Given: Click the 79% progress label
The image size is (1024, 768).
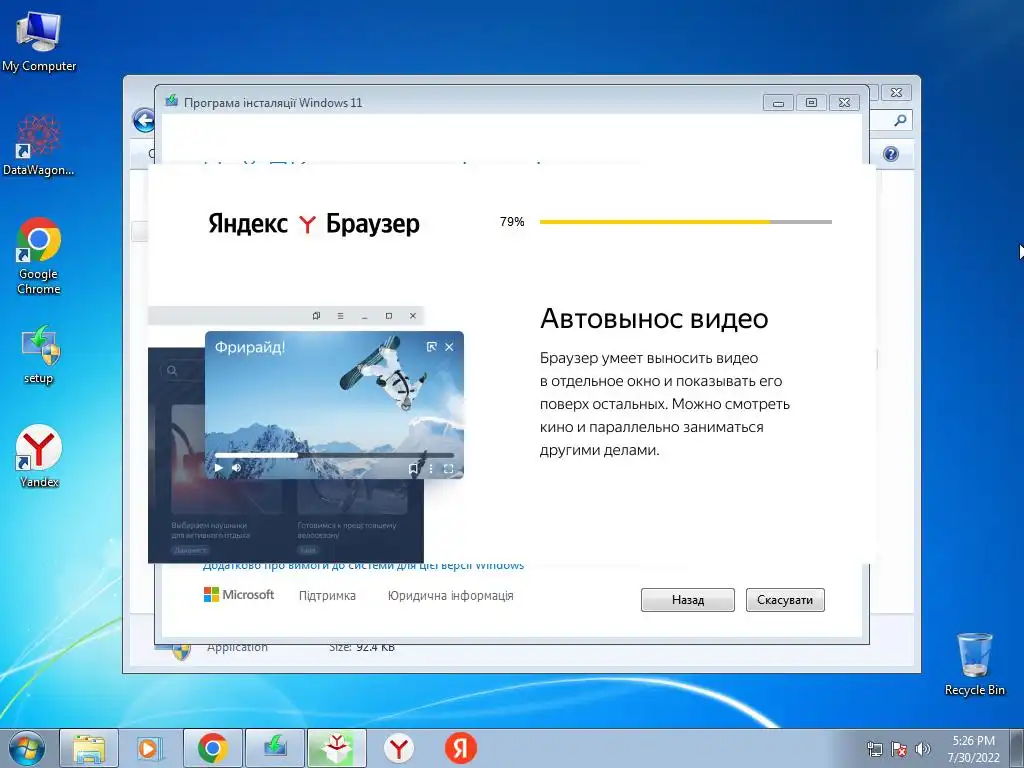Looking at the screenshot, I should (x=512, y=222).
